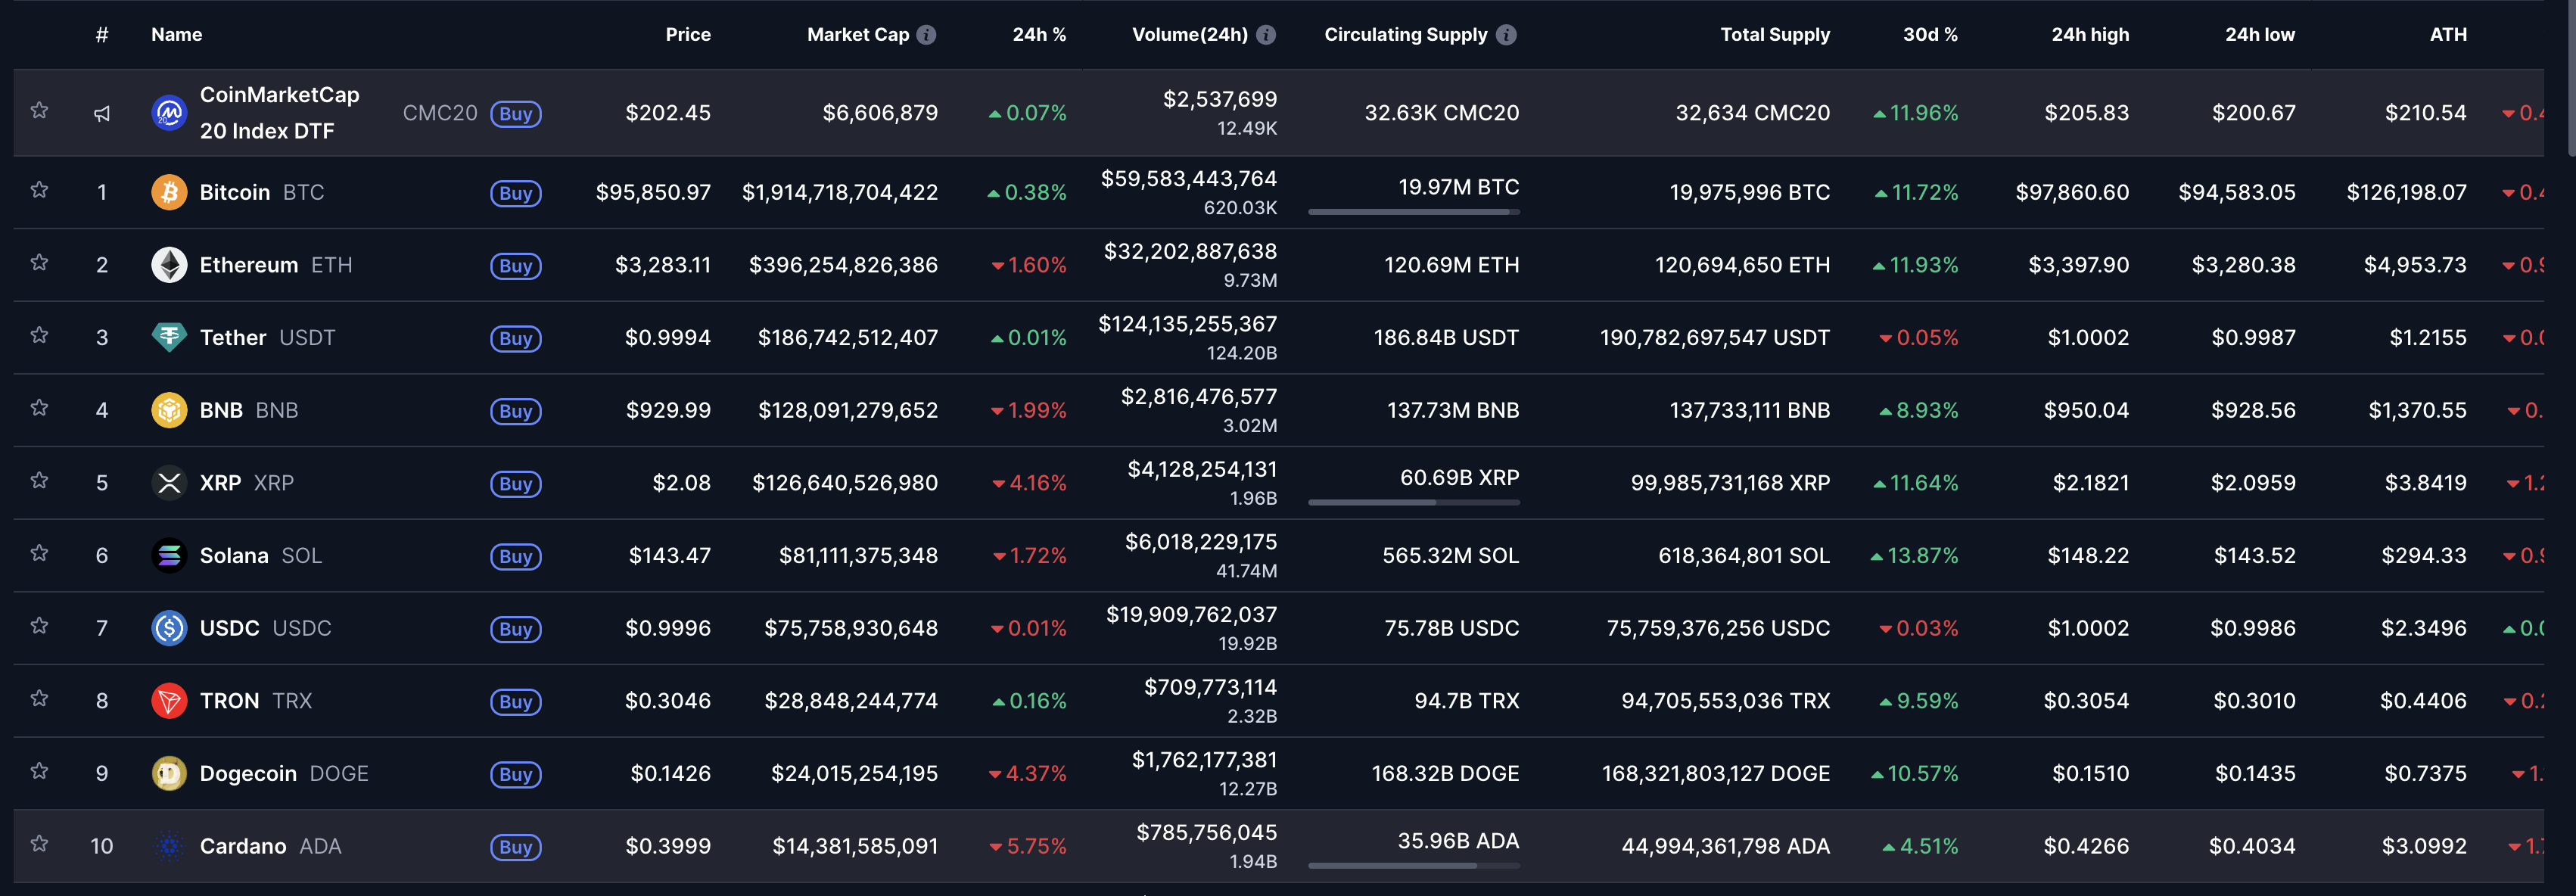The image size is (2576, 896).
Task: Sort coins by the Name header
Action: pos(176,35)
